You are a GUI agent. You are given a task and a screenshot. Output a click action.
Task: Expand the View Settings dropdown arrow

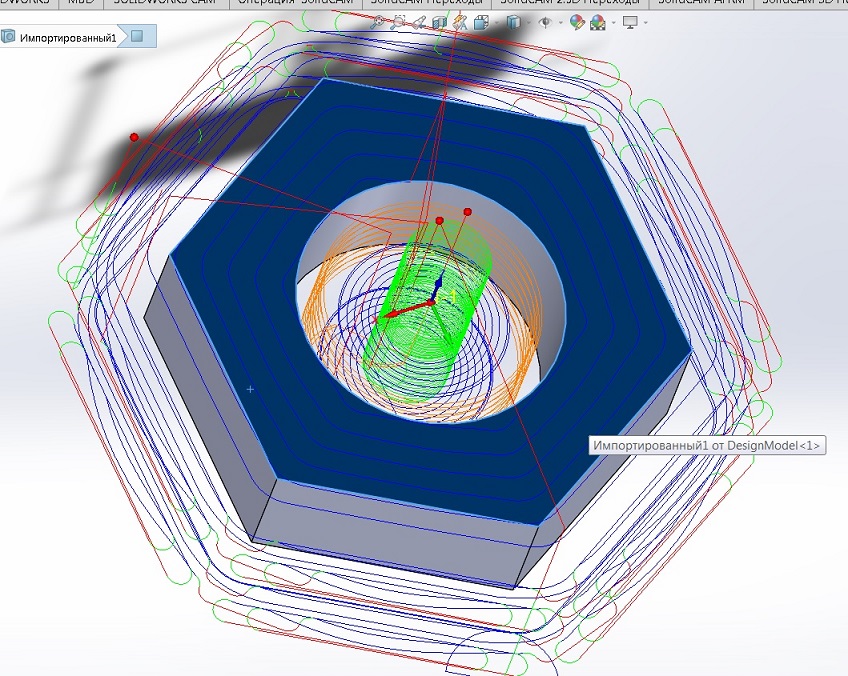point(646,23)
